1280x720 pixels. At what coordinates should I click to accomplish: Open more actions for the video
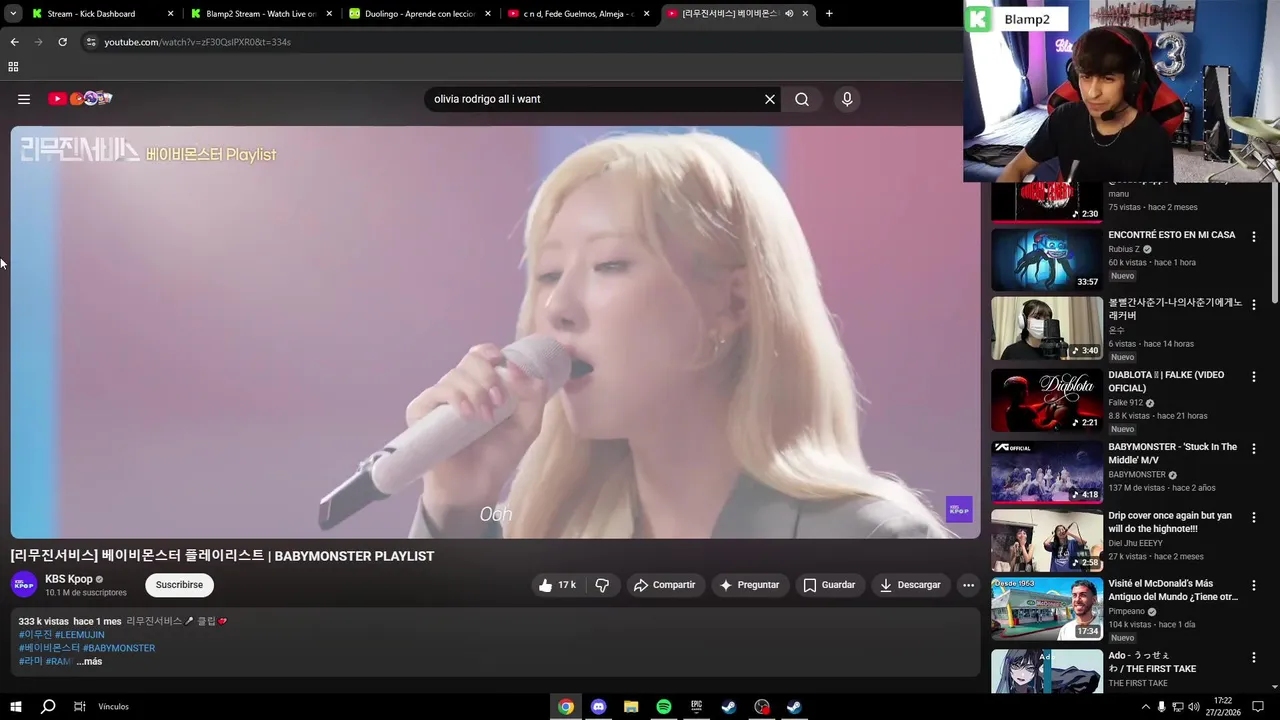968,585
